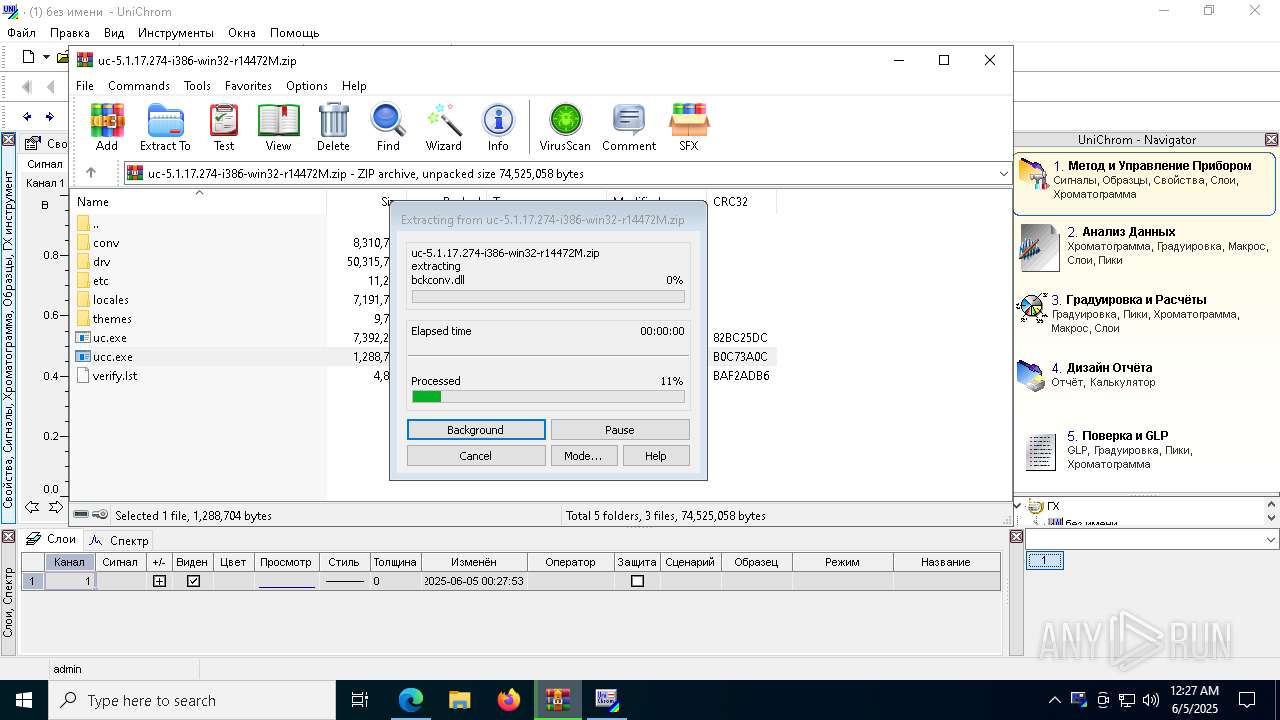The width and height of the screenshot is (1280, 720).
Task: Launch the Wizard wand tool
Action: coord(443,127)
